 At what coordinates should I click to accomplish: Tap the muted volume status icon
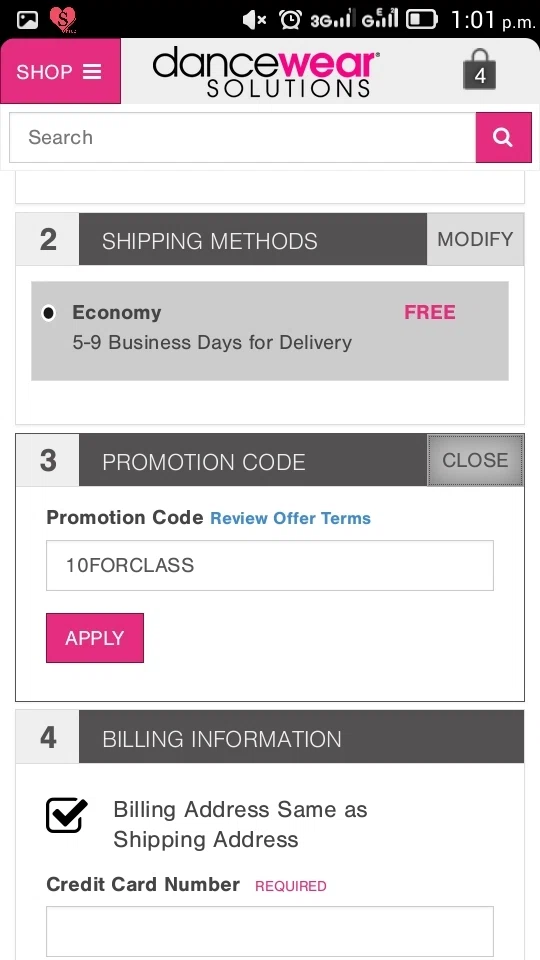tap(253, 20)
